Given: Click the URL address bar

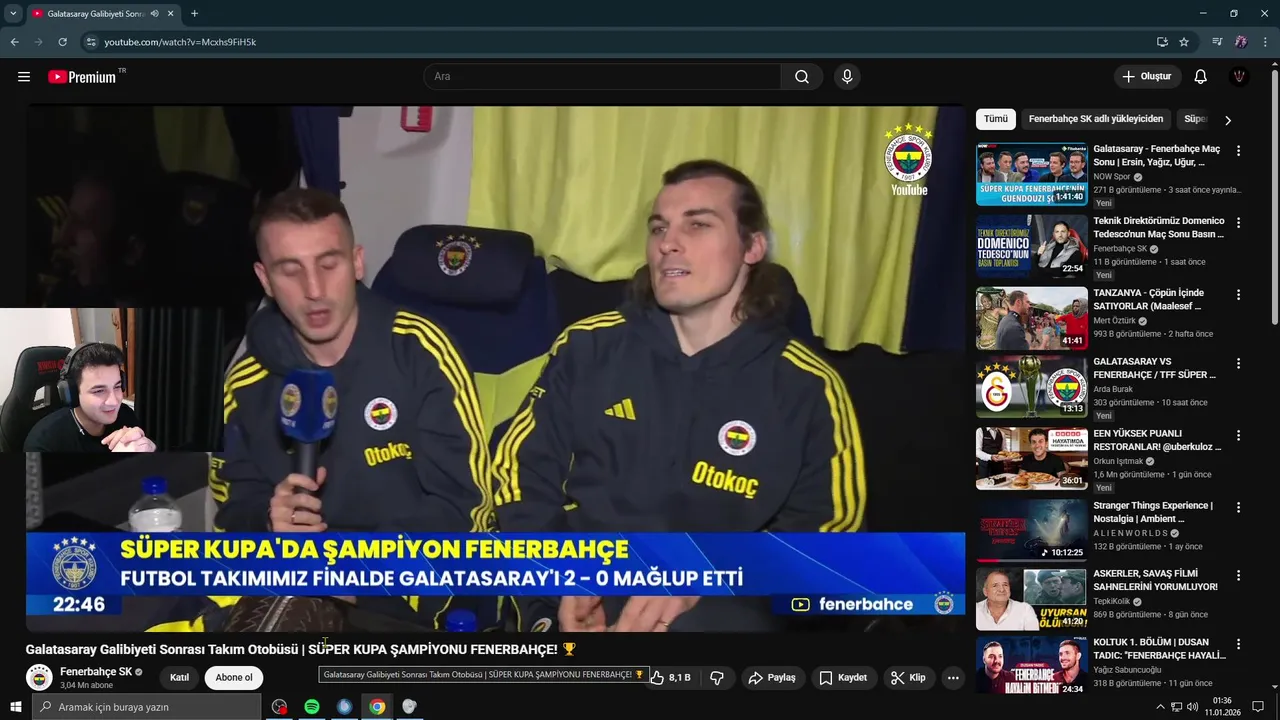Looking at the screenshot, I should pos(620,42).
